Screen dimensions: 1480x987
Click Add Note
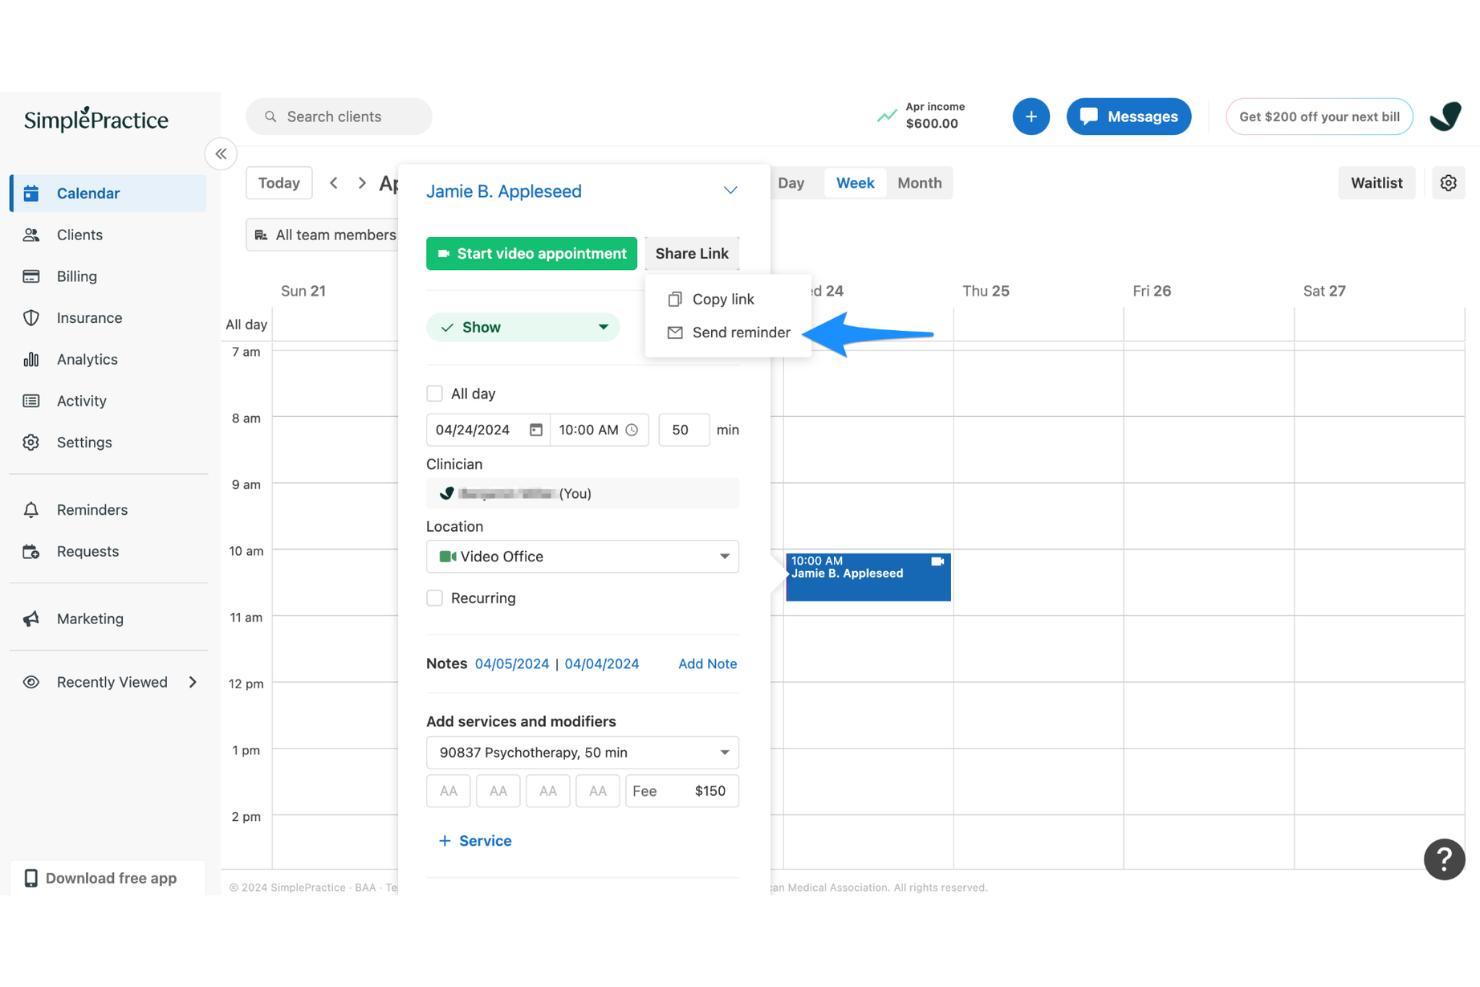click(x=708, y=664)
